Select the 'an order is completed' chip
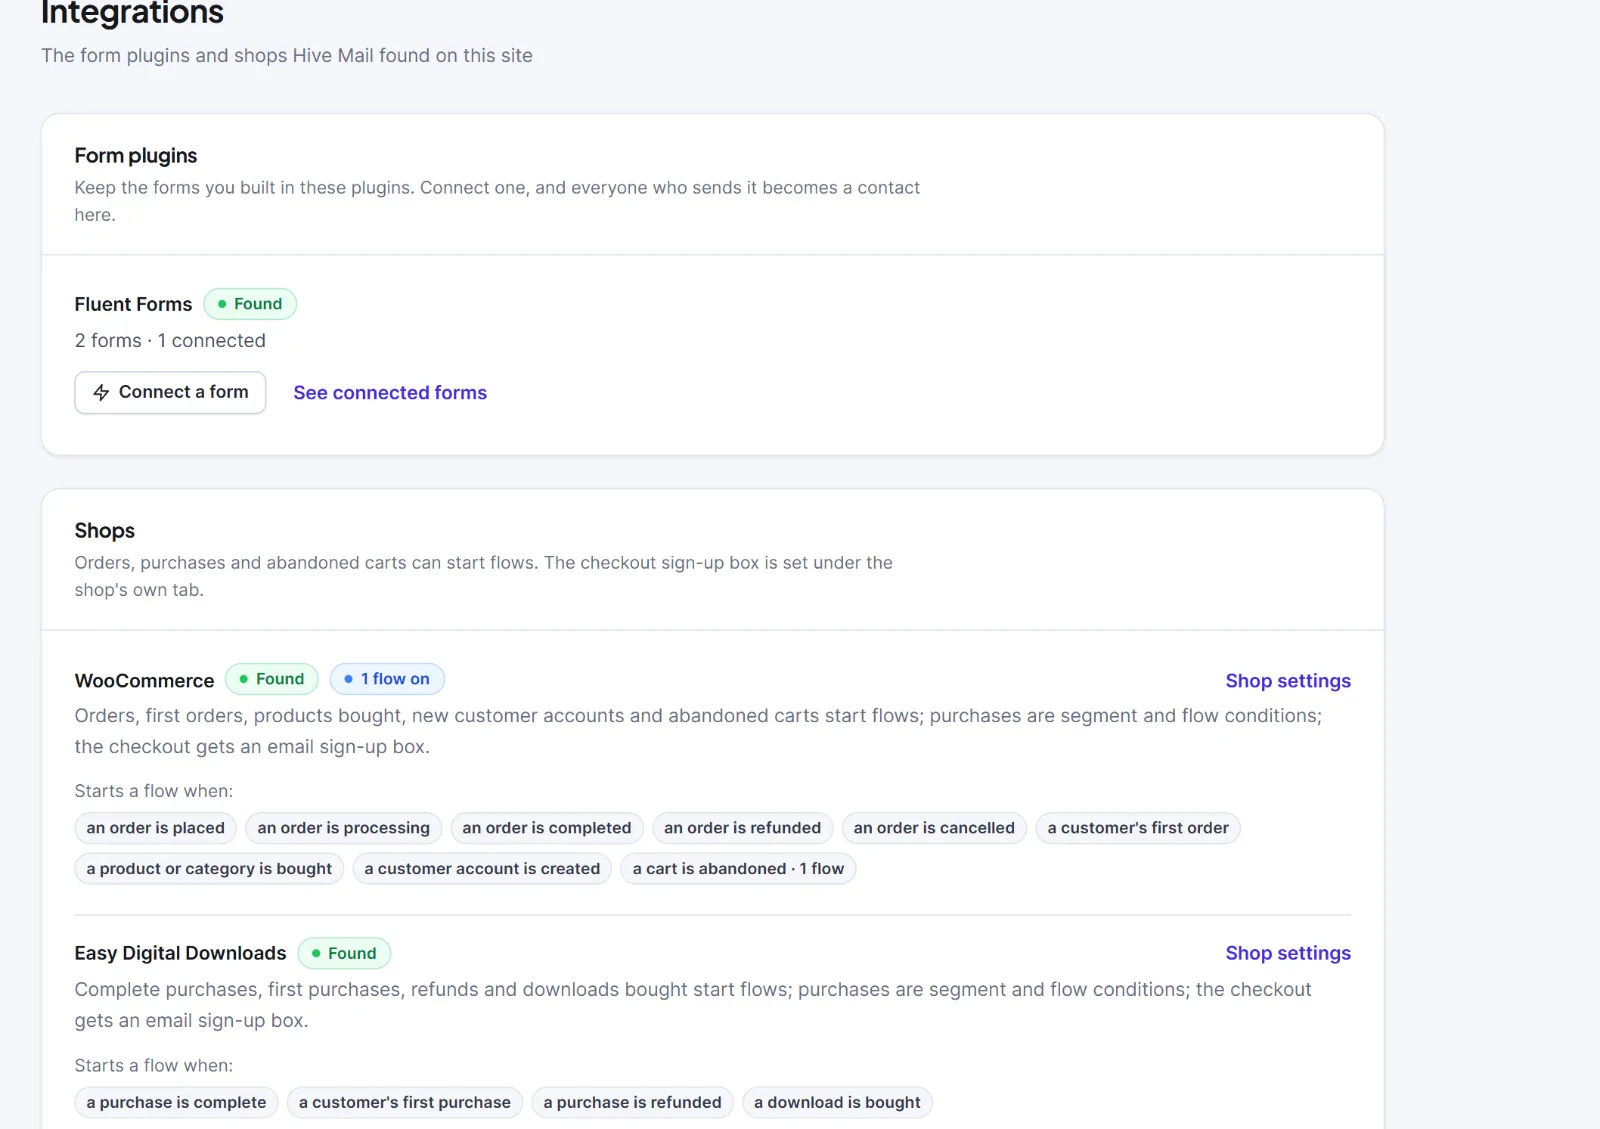The width and height of the screenshot is (1600, 1129). [547, 828]
